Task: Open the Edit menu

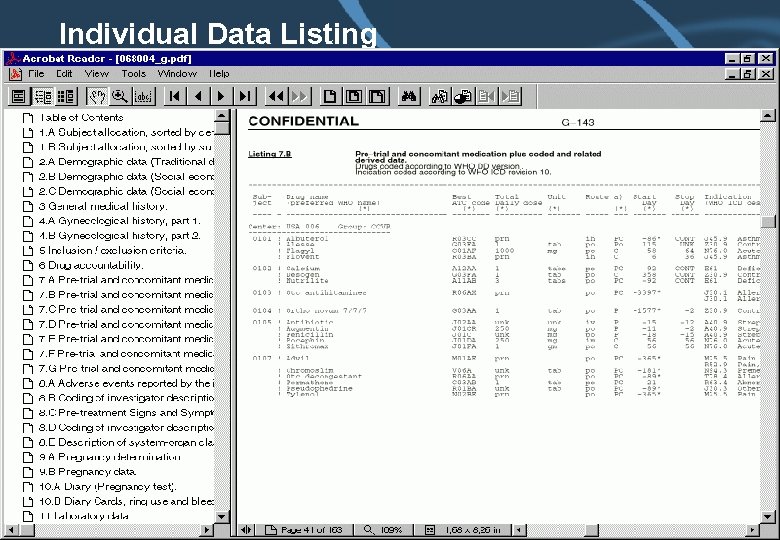Action: 64,74
